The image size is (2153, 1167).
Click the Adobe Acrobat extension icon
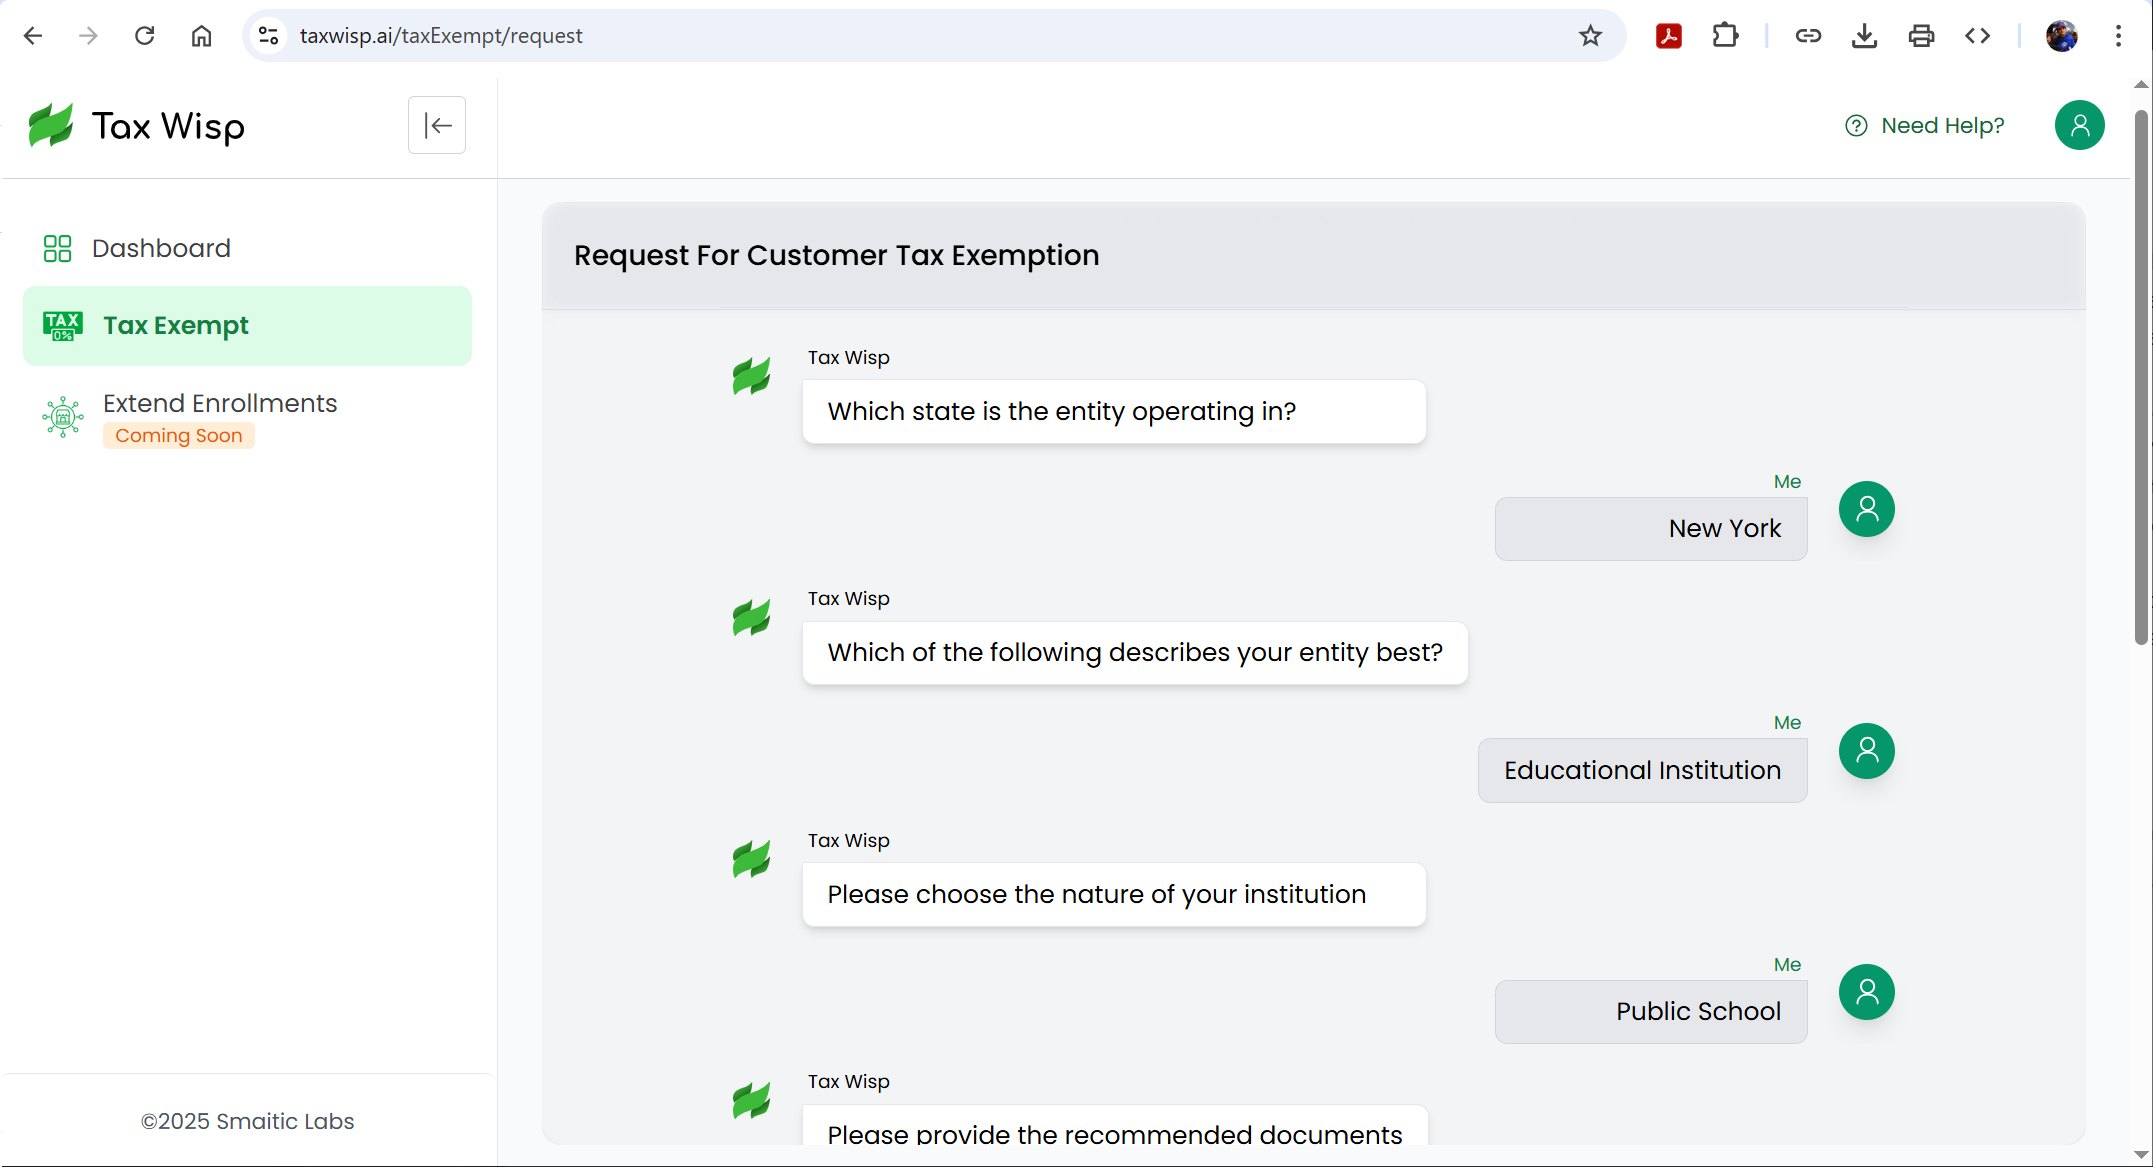(1668, 36)
